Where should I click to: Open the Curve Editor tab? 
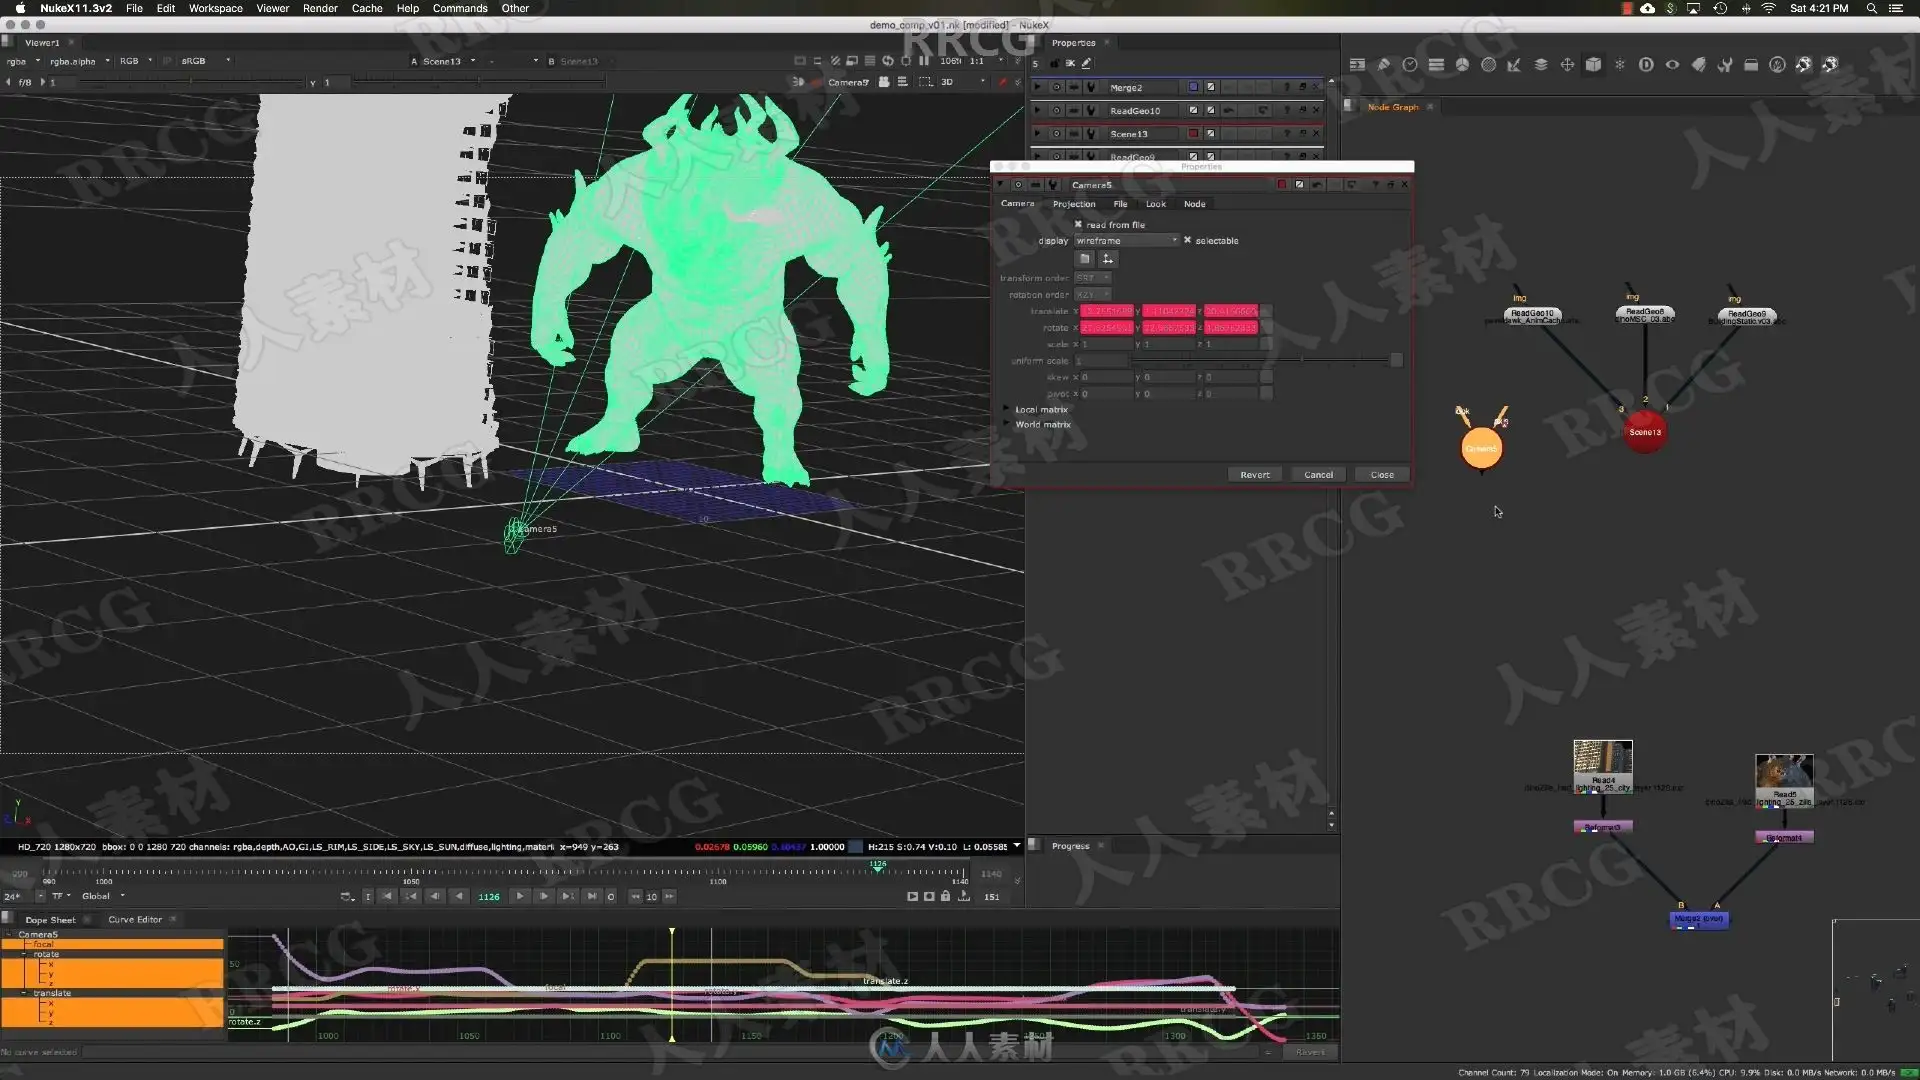[x=135, y=919]
